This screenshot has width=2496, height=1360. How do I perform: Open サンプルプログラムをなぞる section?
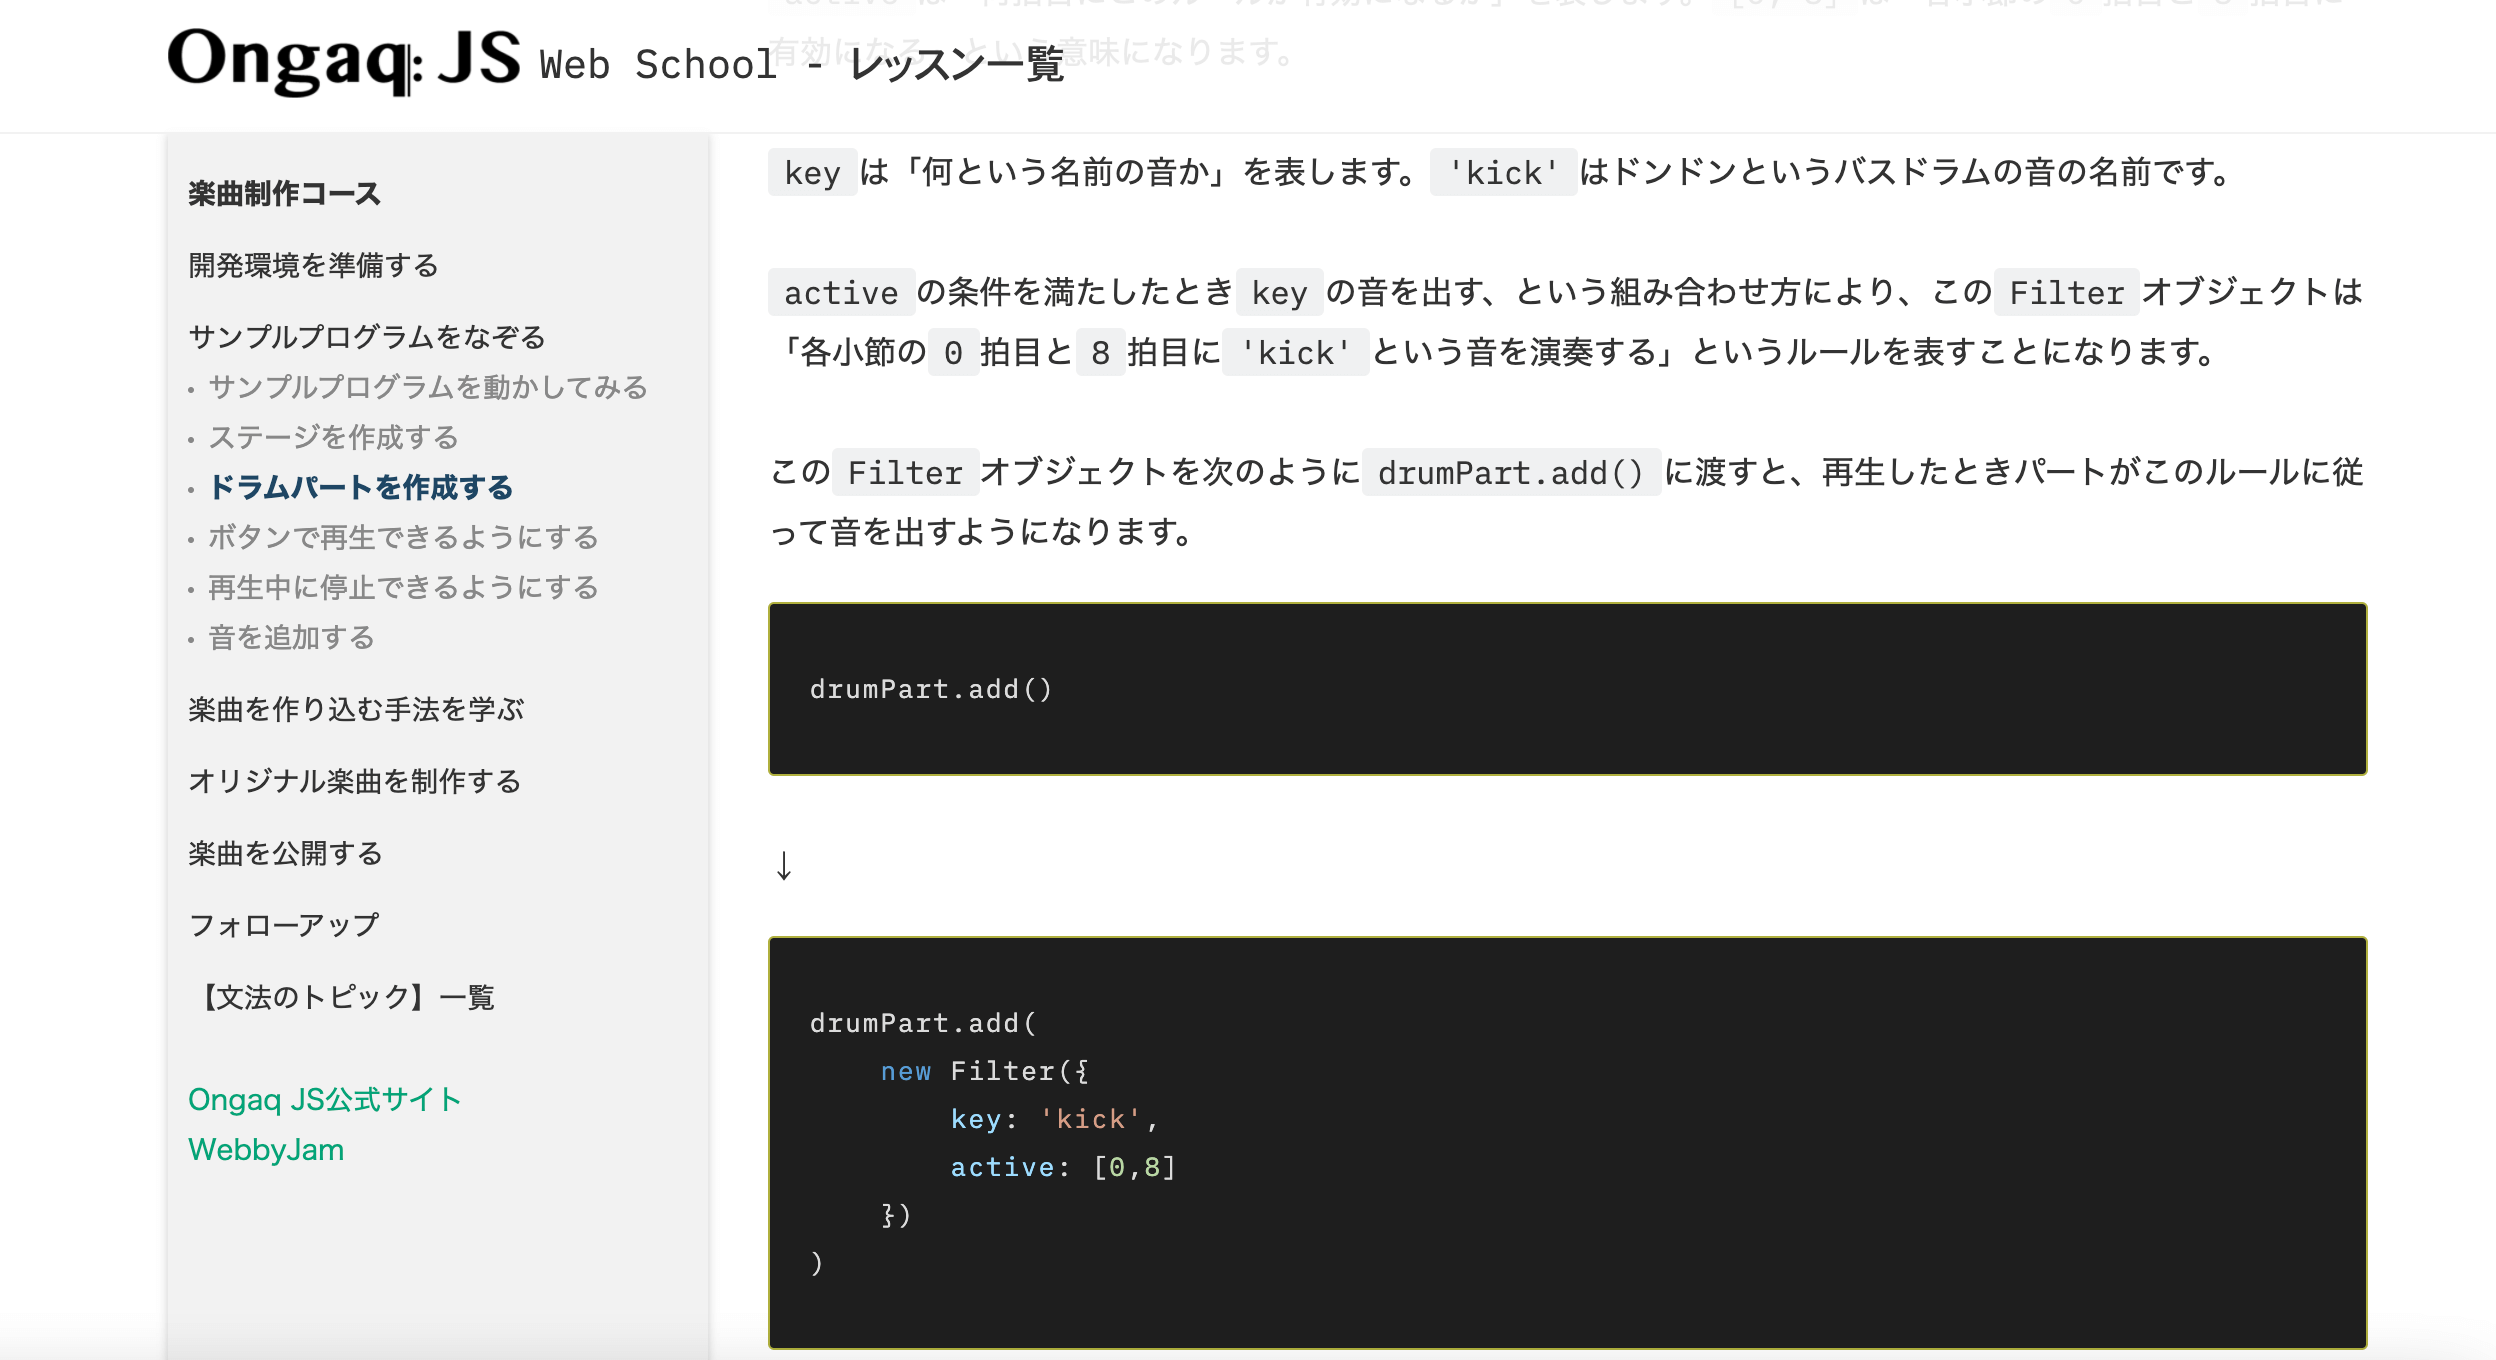point(366,337)
